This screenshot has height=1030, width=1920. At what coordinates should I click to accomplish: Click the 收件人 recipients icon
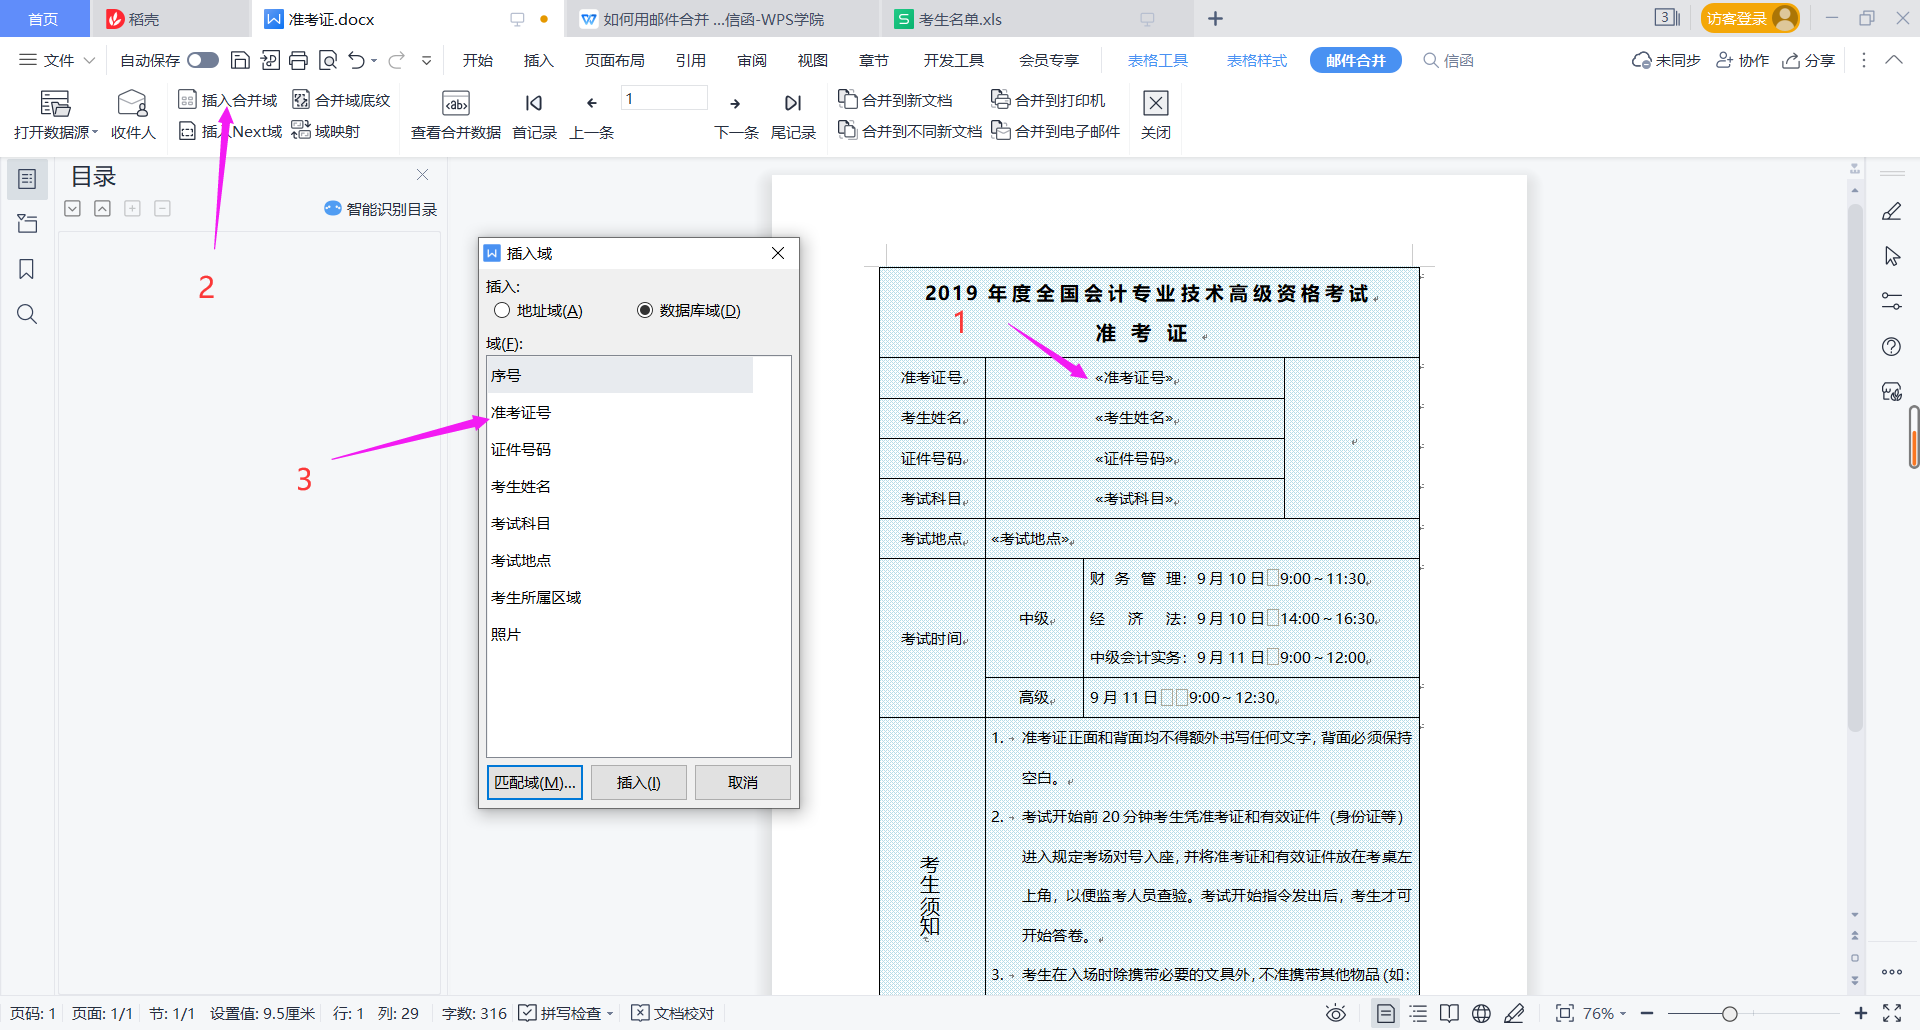tap(133, 113)
